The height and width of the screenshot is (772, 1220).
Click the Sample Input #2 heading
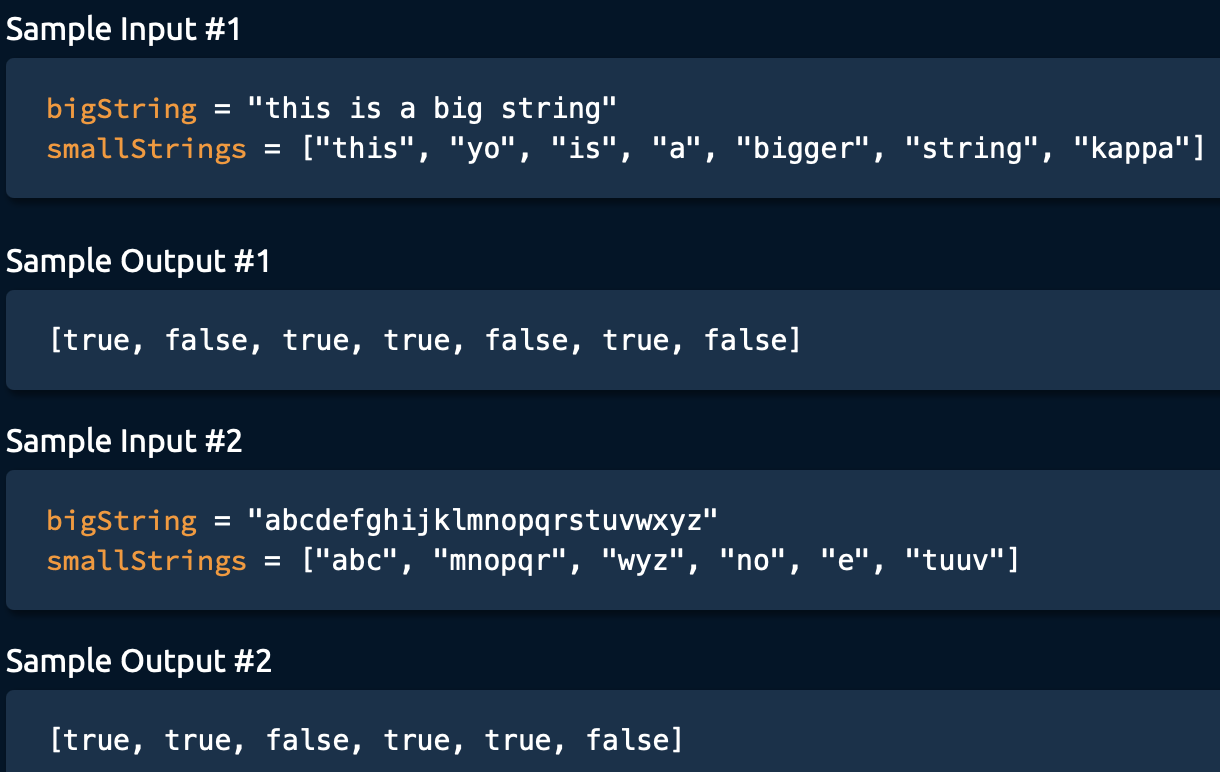point(124,441)
